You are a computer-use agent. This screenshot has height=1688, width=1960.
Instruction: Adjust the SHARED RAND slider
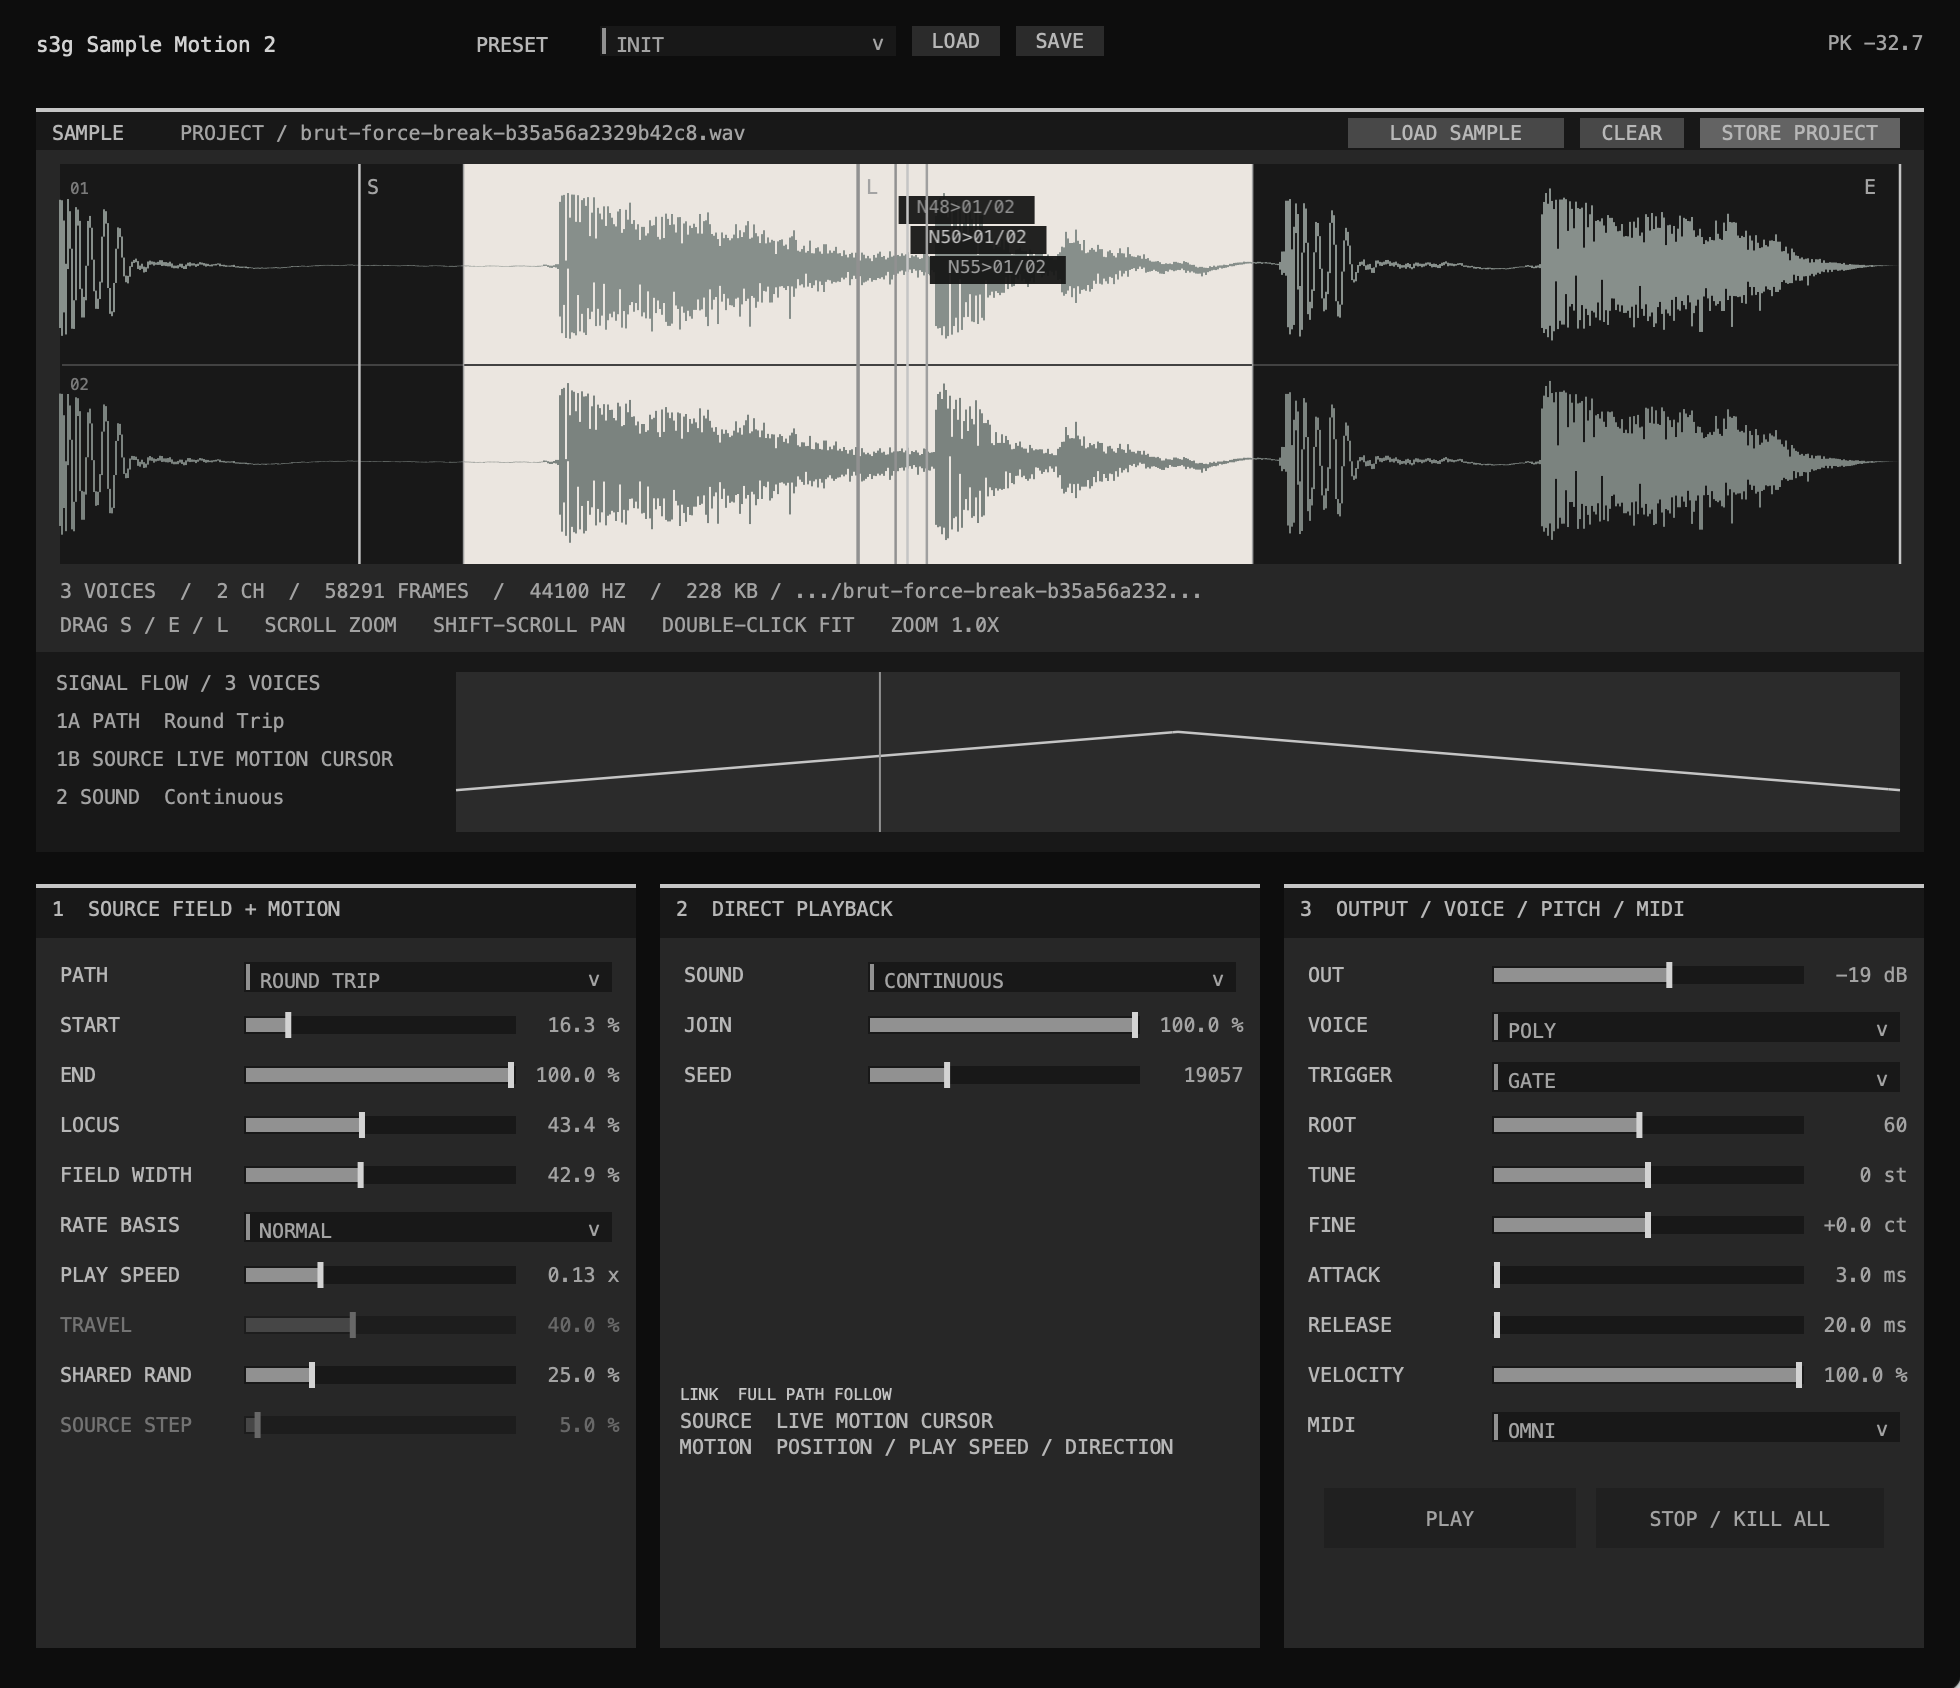[380, 1375]
